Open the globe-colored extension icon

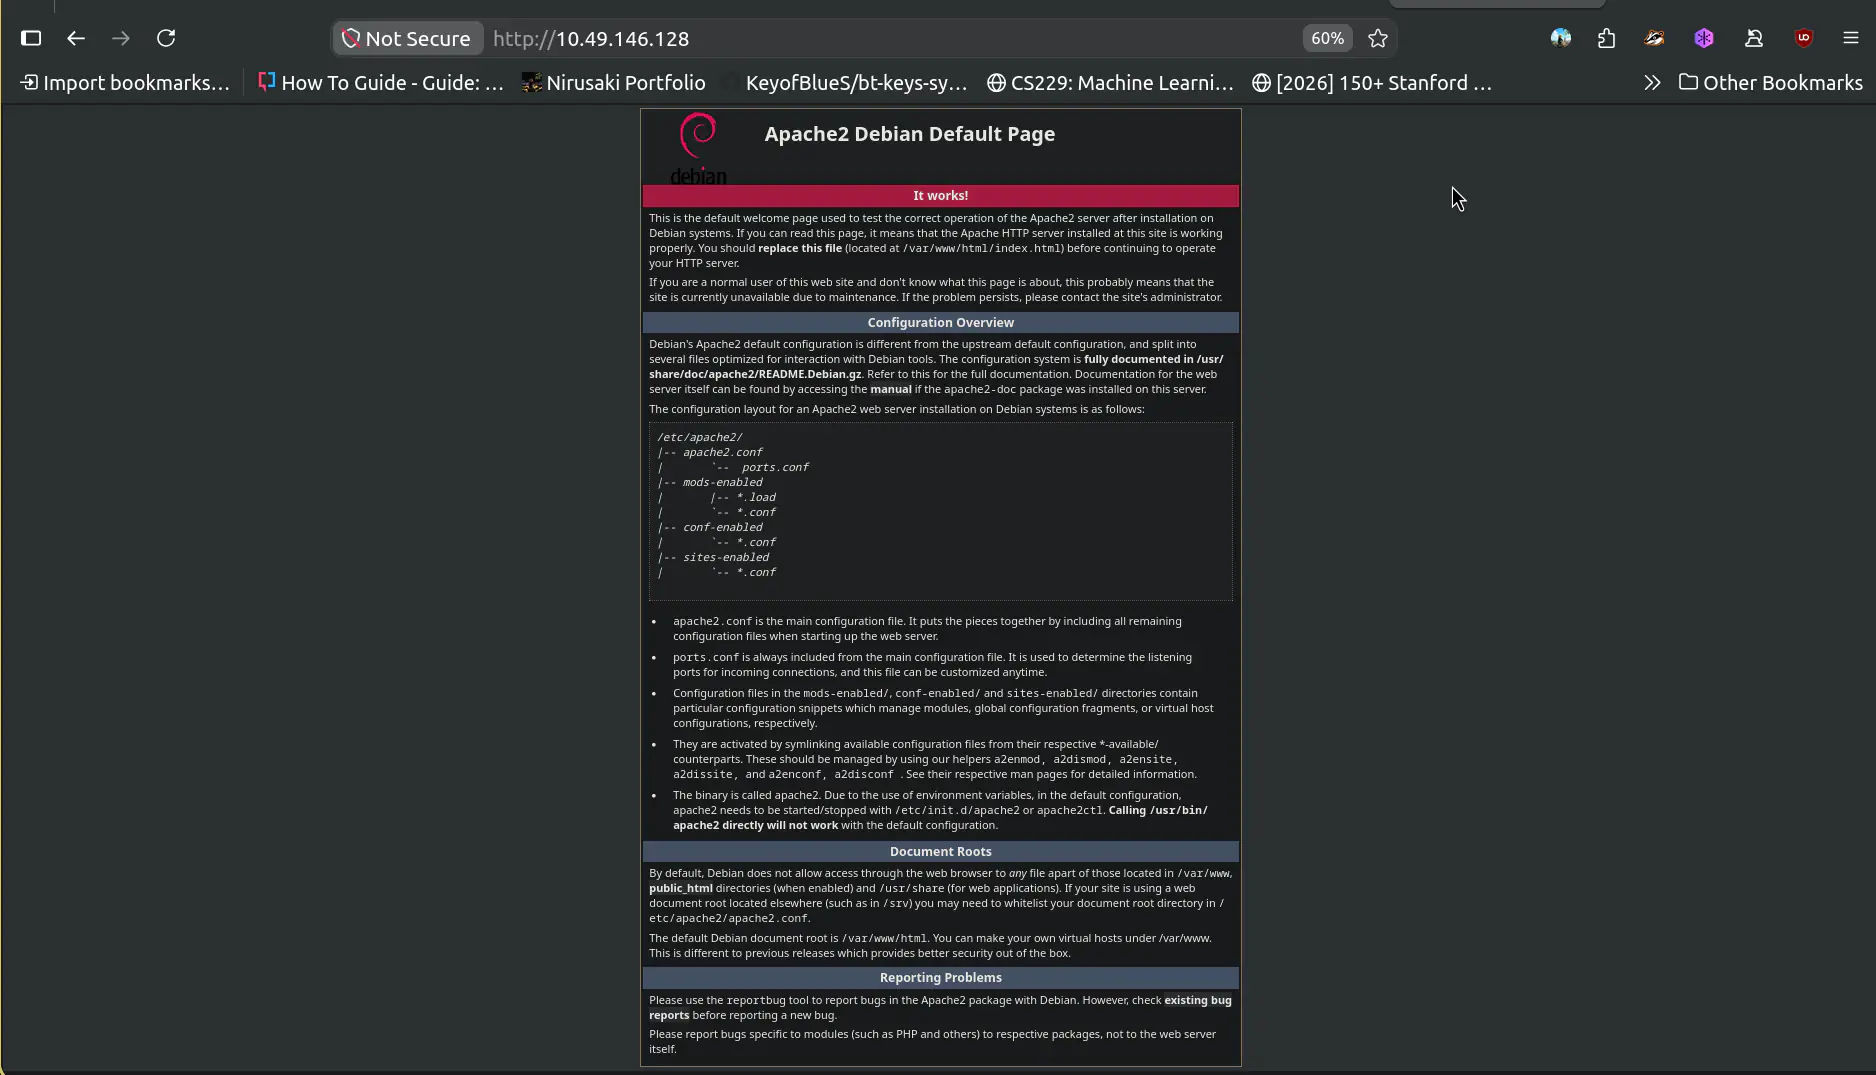tap(1561, 38)
